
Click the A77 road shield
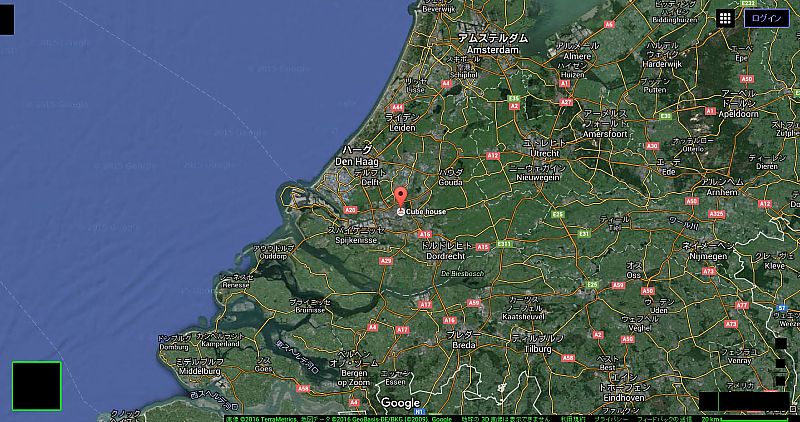[742, 305]
